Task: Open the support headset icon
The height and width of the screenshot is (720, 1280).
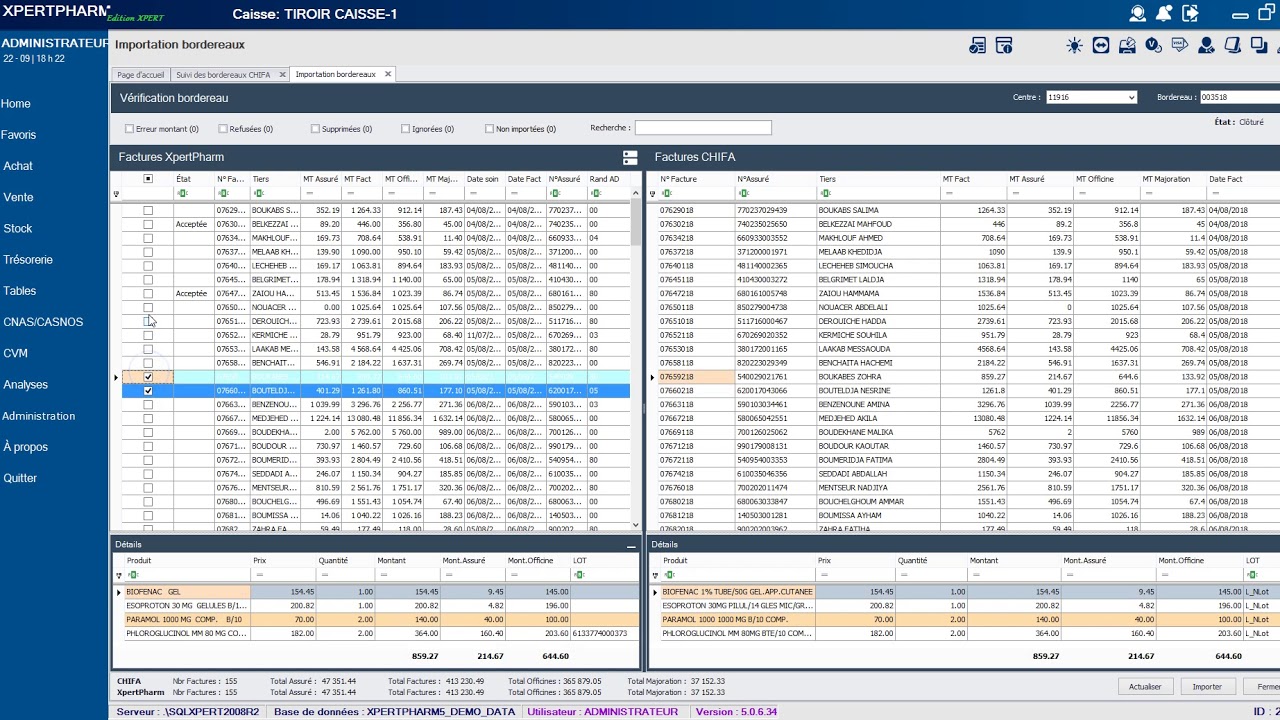Action: coord(1138,14)
